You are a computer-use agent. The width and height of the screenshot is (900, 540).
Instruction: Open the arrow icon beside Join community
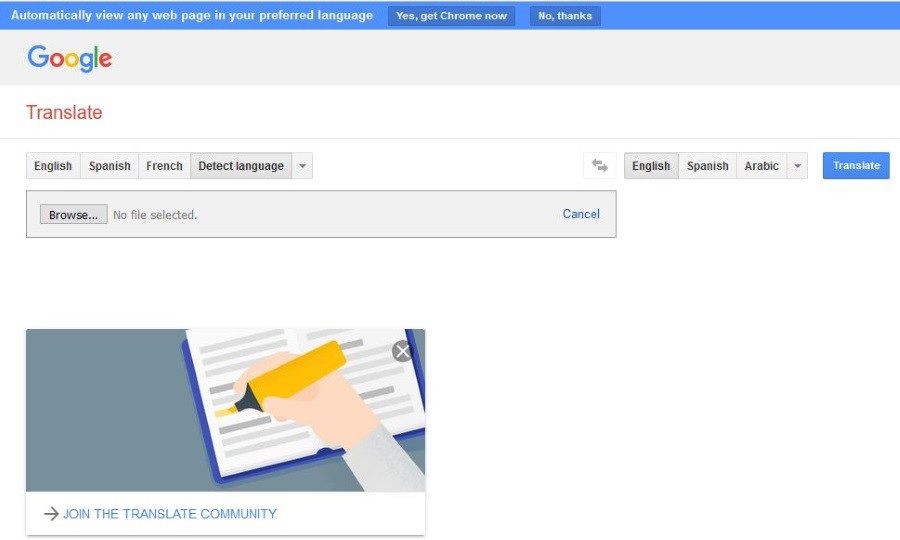(51, 514)
